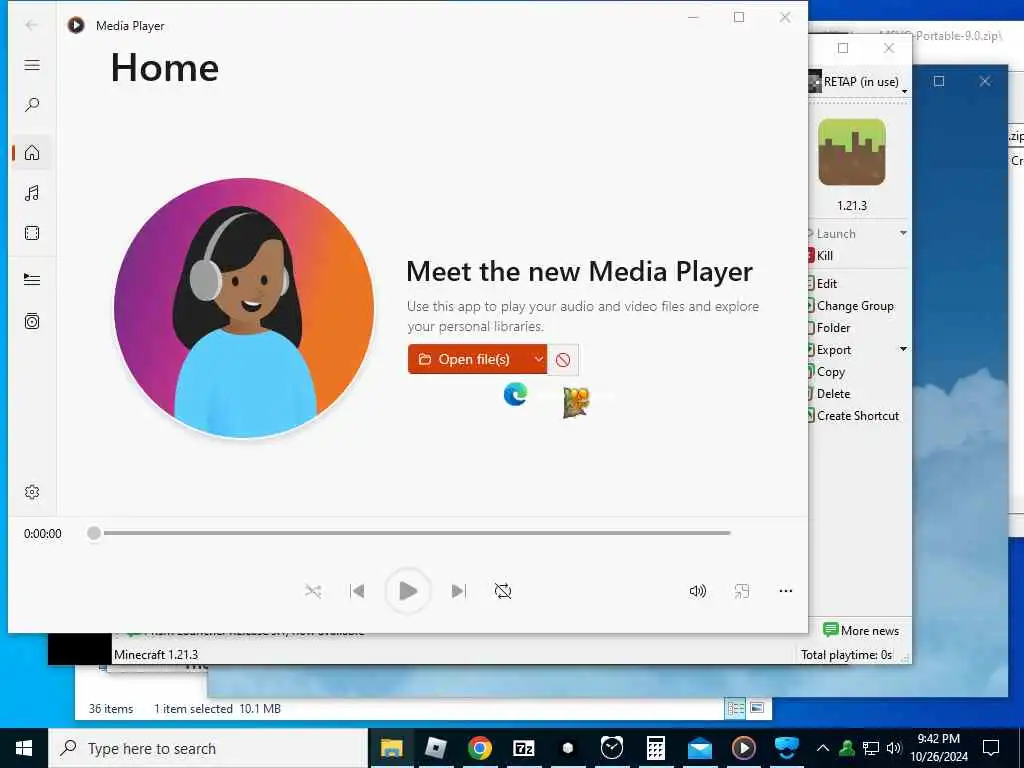Open the Playlists sidebar icon
The image size is (1024, 768).
(x=32, y=321)
